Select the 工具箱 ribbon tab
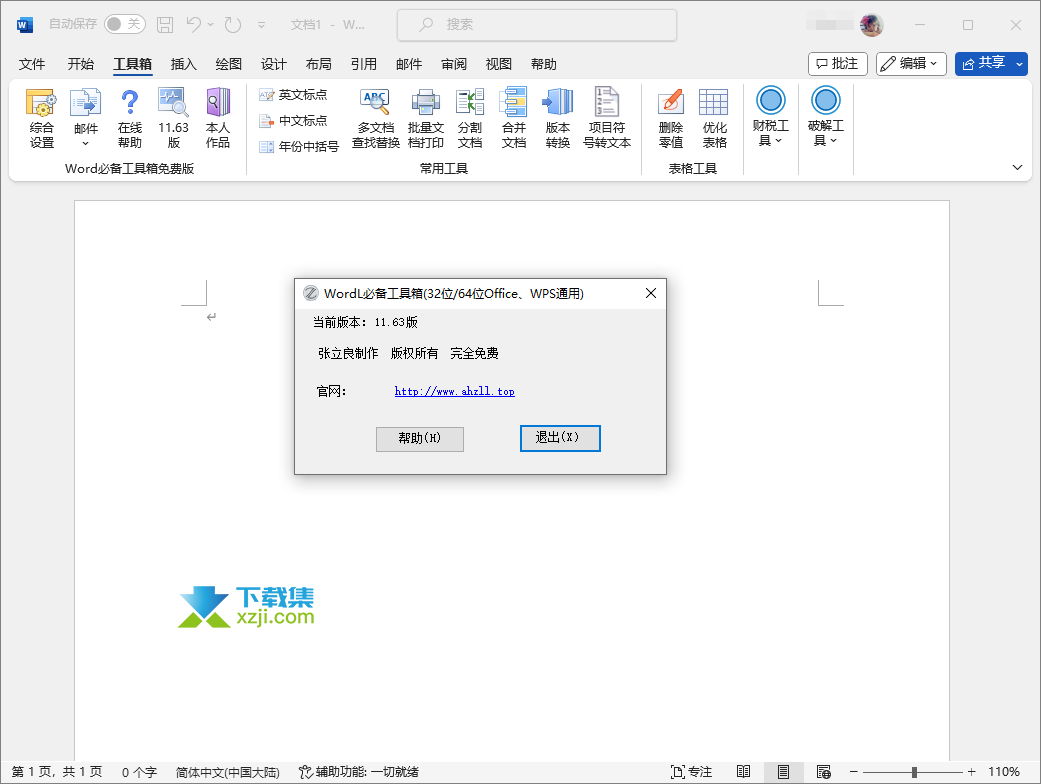Screen dimensions: 1041x784 tap(133, 64)
